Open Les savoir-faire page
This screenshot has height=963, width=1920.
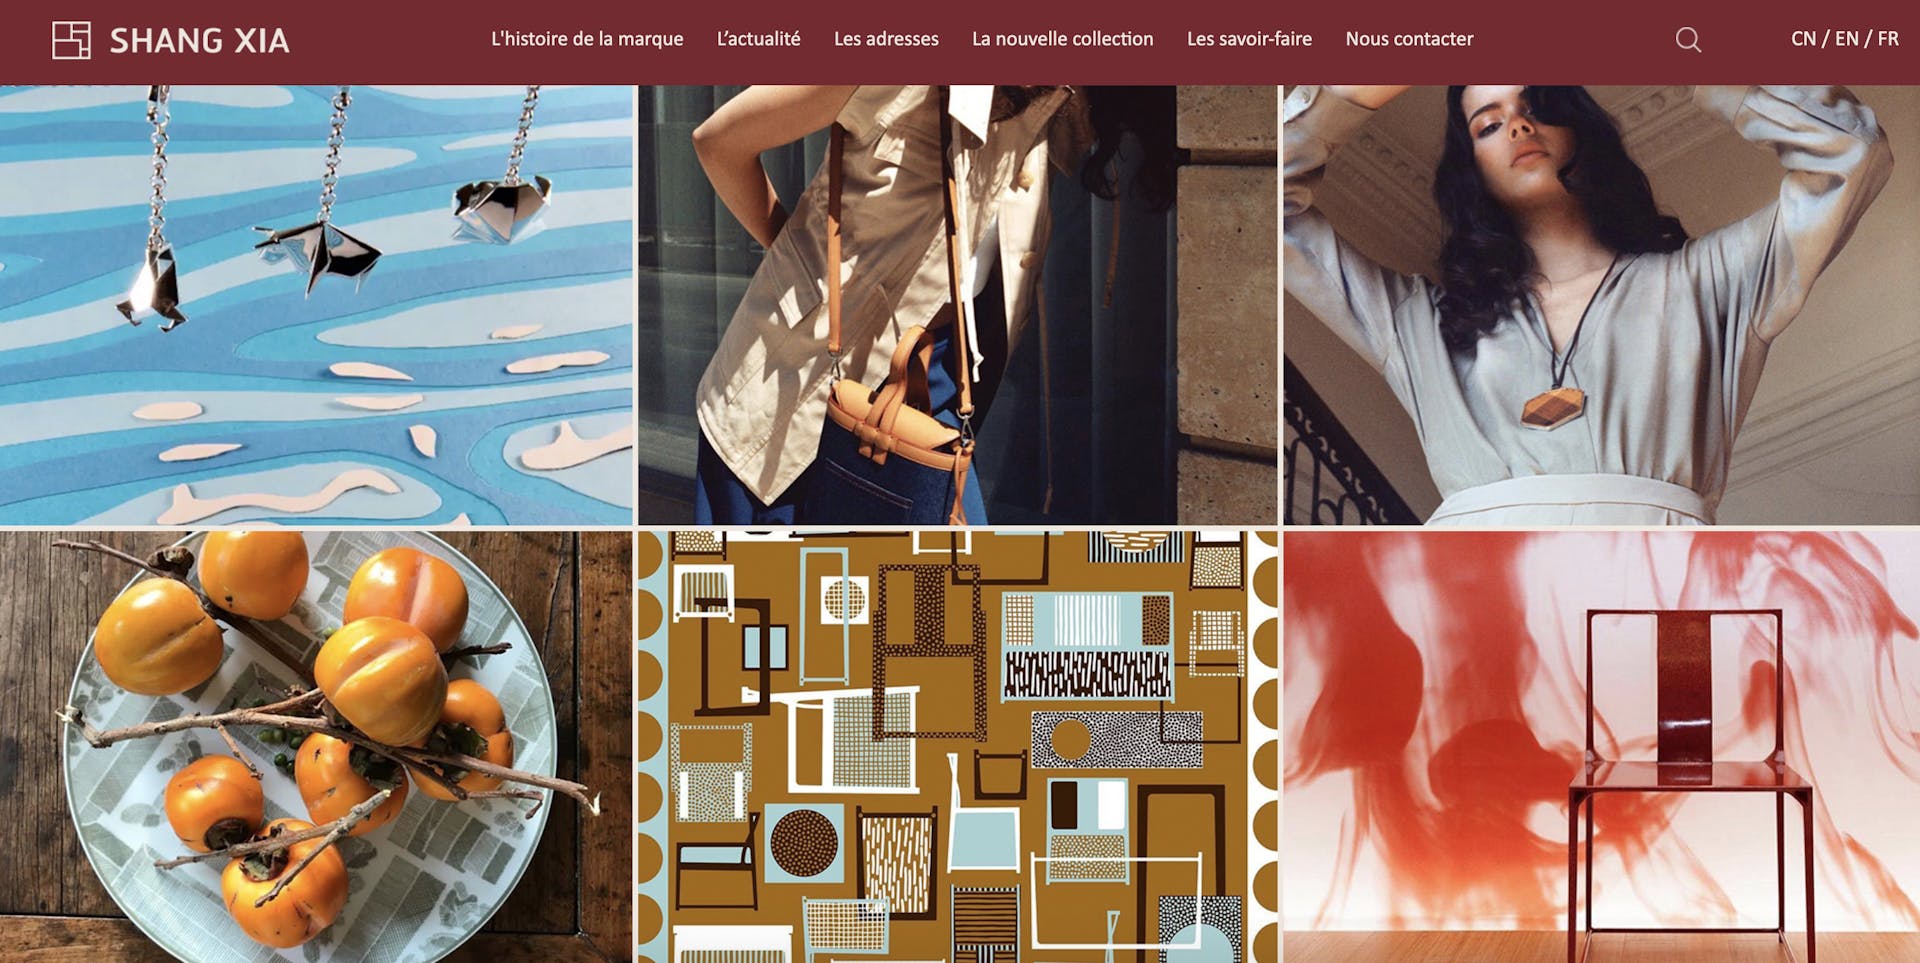pos(1249,39)
